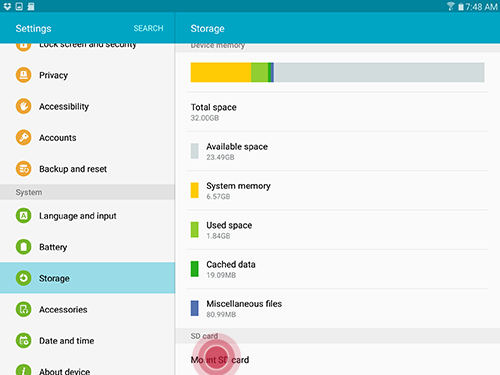Screen dimensions: 500x375
Task: Tap Cached data to clear cache
Action: tap(337, 269)
